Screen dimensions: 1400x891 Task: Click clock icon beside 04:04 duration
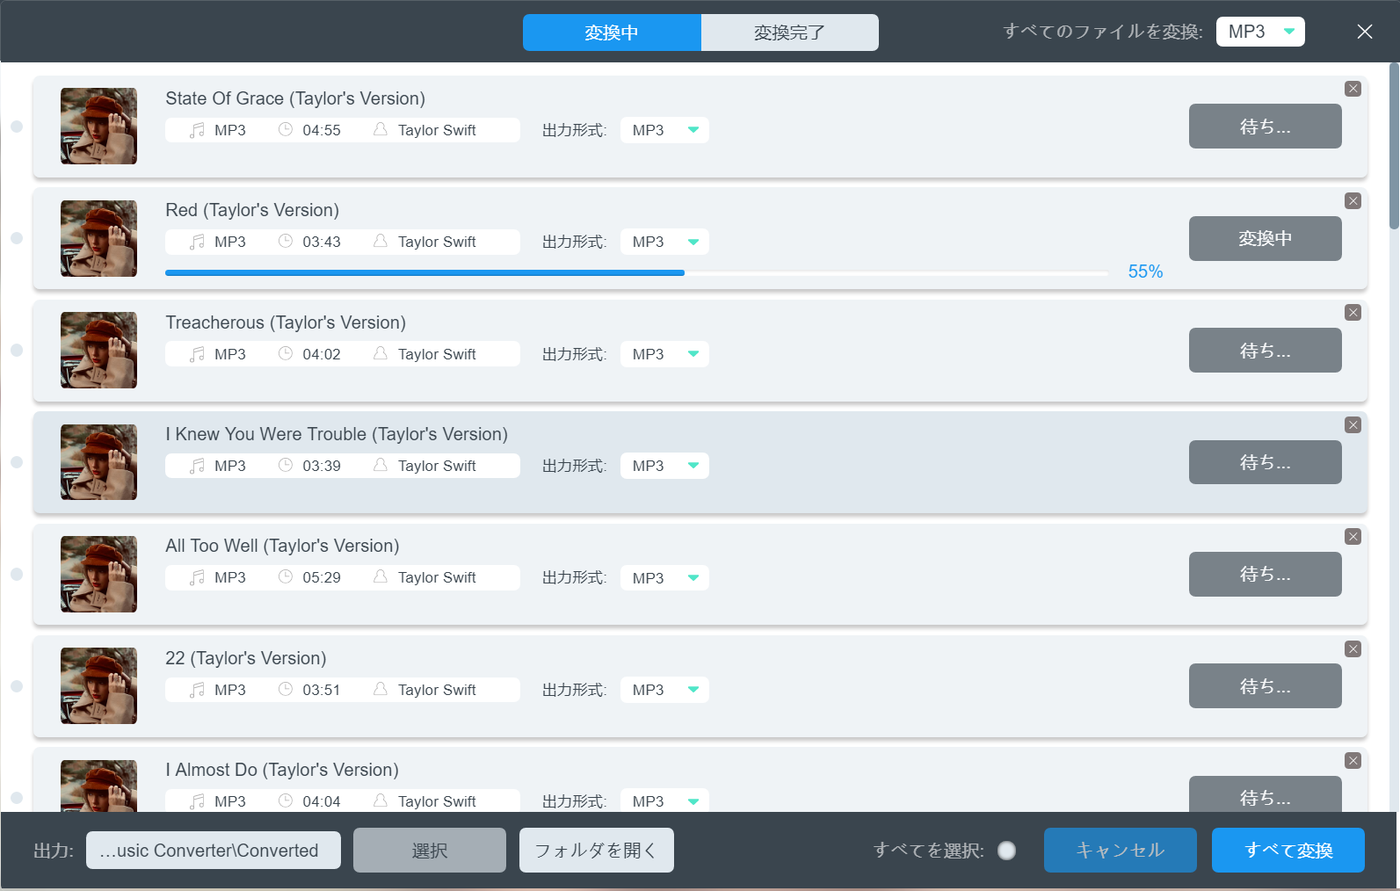[x=285, y=802]
